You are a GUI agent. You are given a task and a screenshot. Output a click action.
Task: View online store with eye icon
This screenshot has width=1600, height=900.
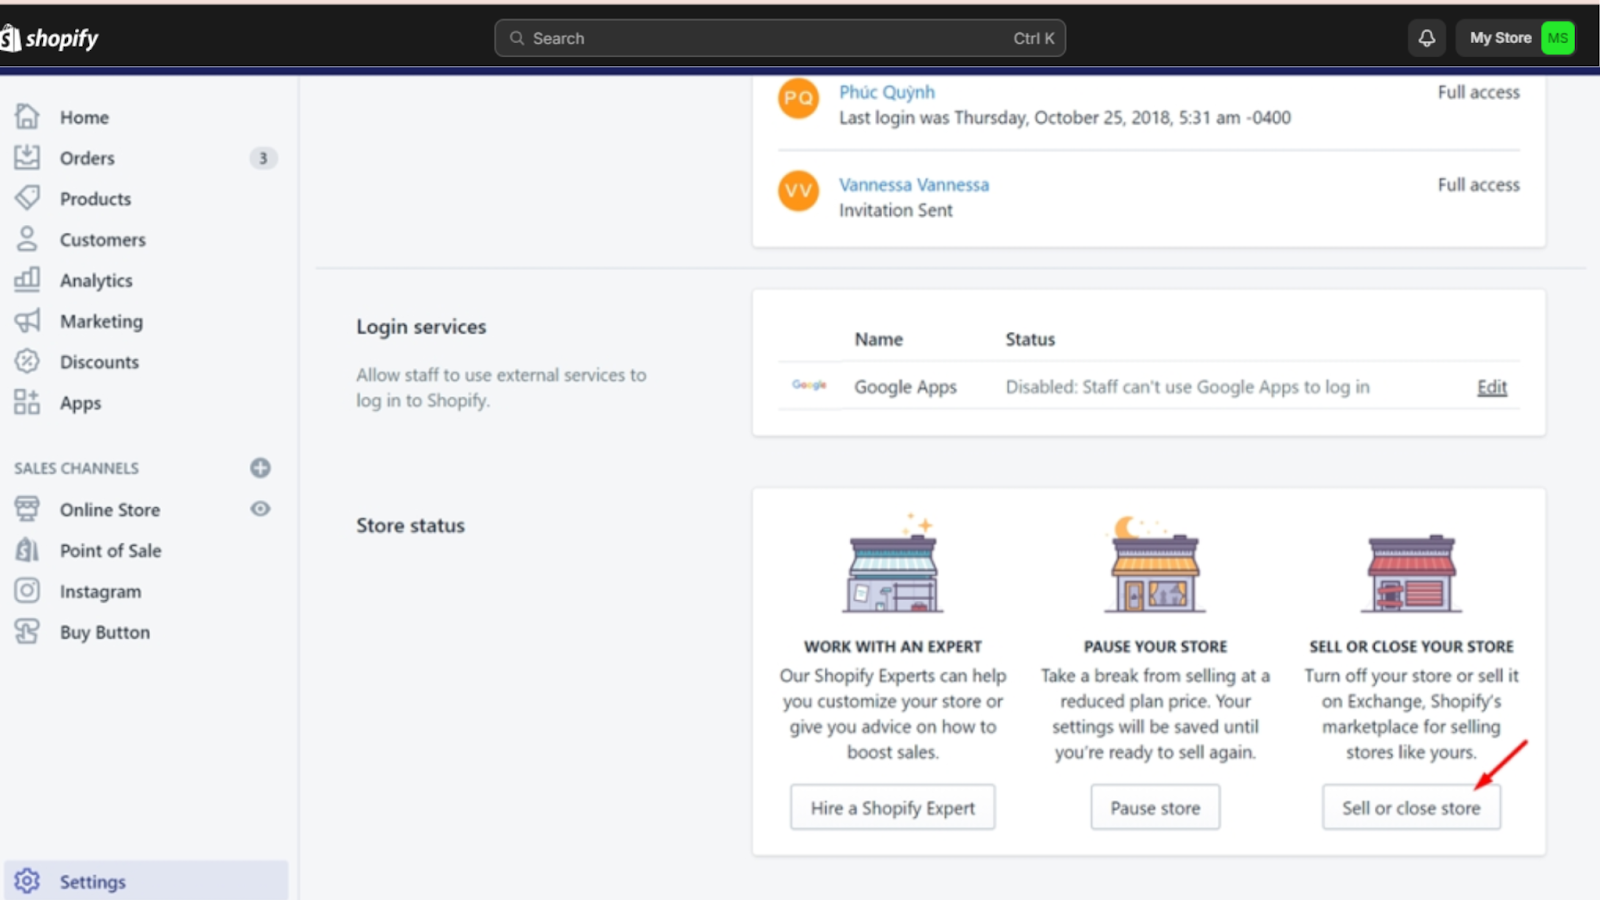point(260,509)
